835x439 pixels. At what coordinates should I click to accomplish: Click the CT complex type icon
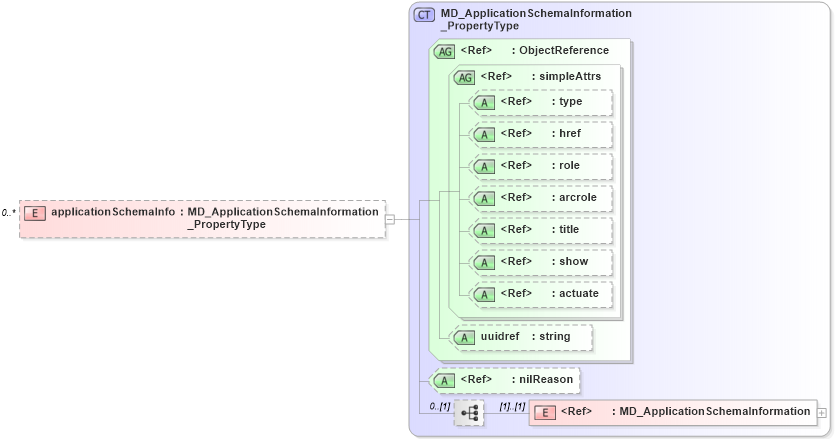tap(424, 15)
